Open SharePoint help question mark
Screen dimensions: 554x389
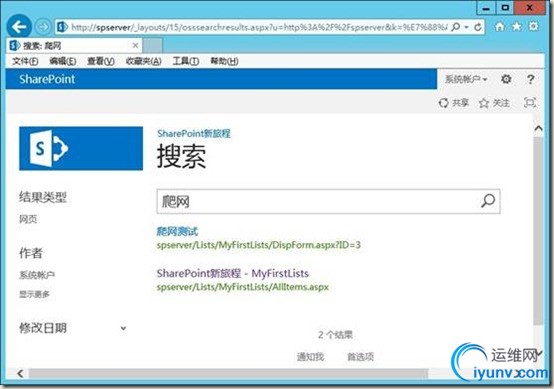[x=530, y=79]
